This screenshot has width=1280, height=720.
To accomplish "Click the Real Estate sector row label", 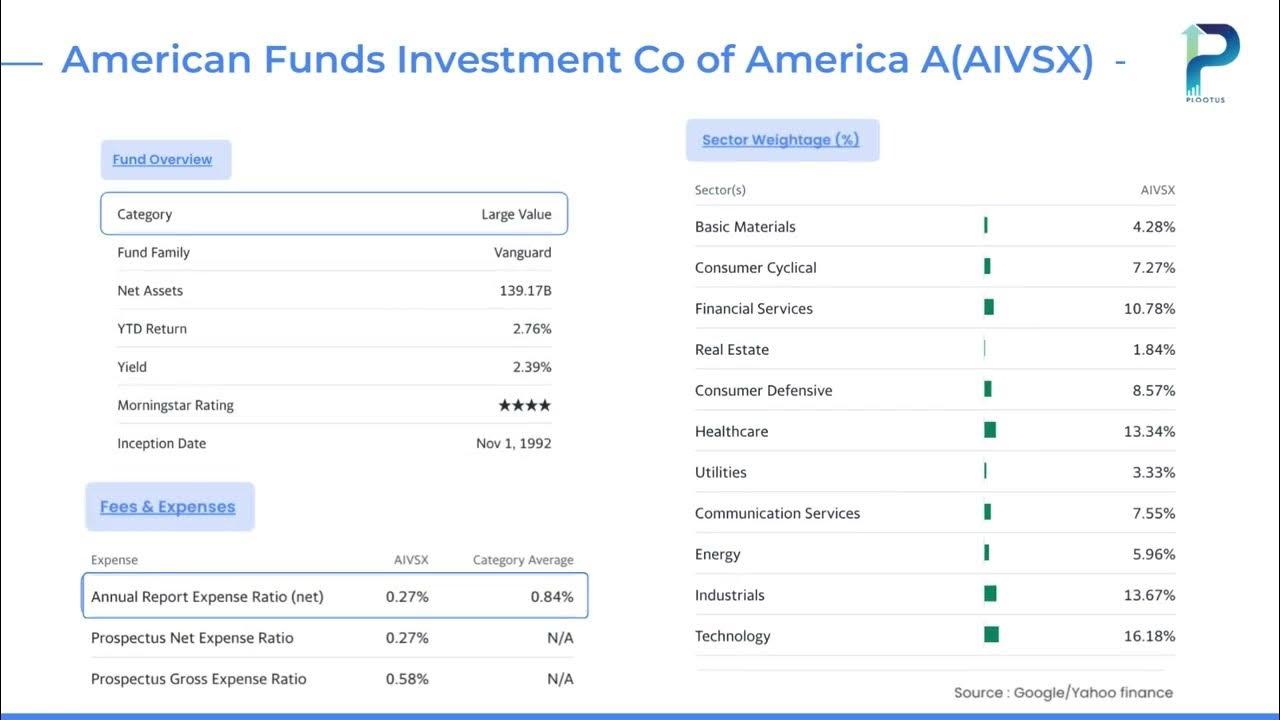I will point(732,350).
